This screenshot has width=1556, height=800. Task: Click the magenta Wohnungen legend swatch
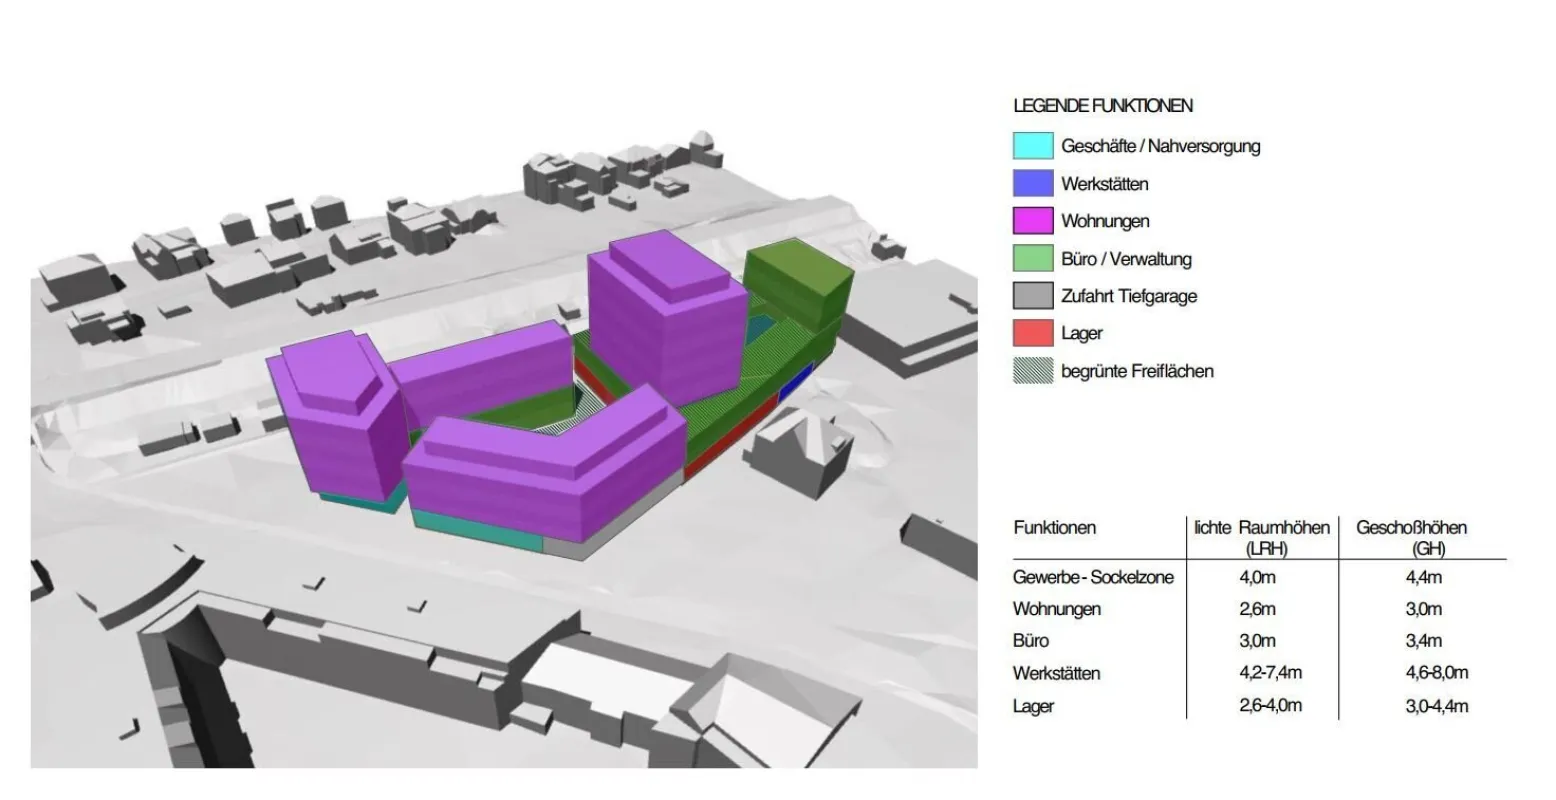(1032, 220)
